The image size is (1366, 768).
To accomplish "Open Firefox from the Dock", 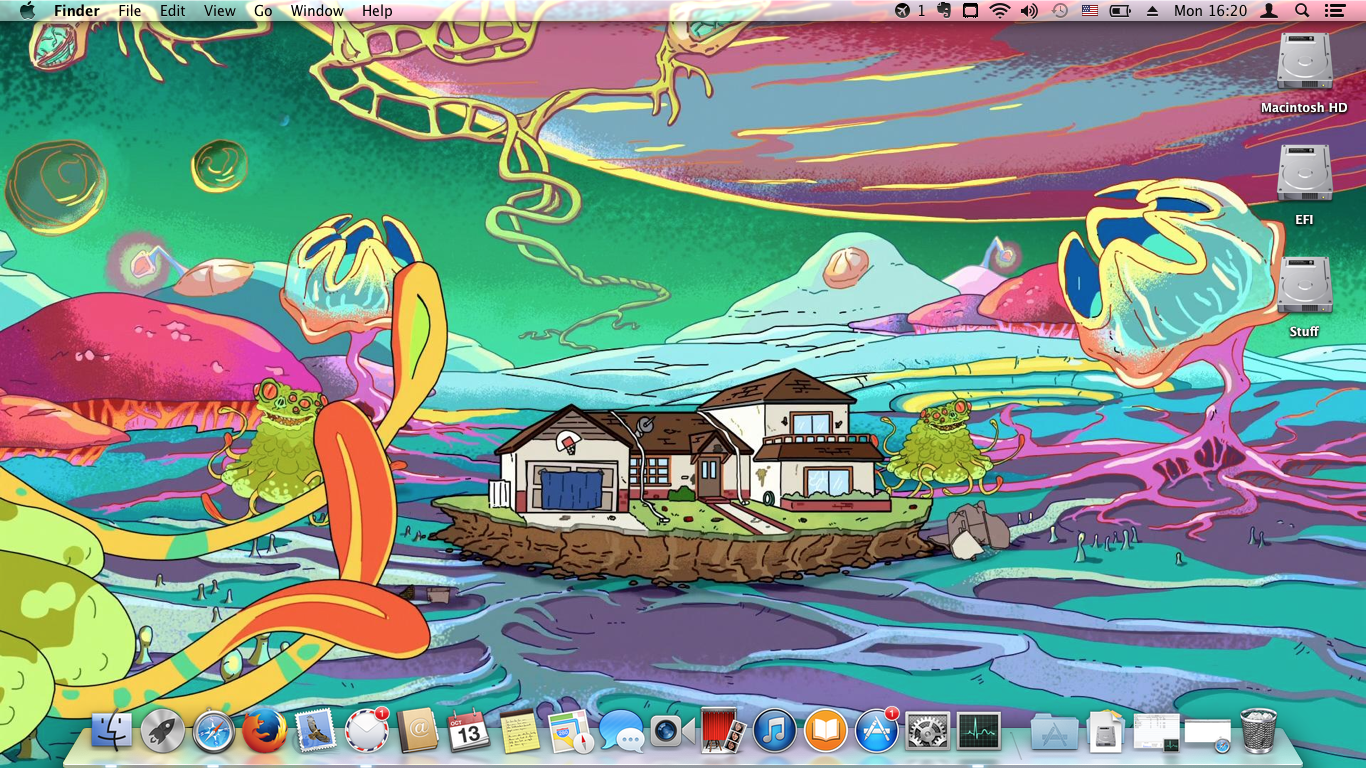I will (x=265, y=732).
